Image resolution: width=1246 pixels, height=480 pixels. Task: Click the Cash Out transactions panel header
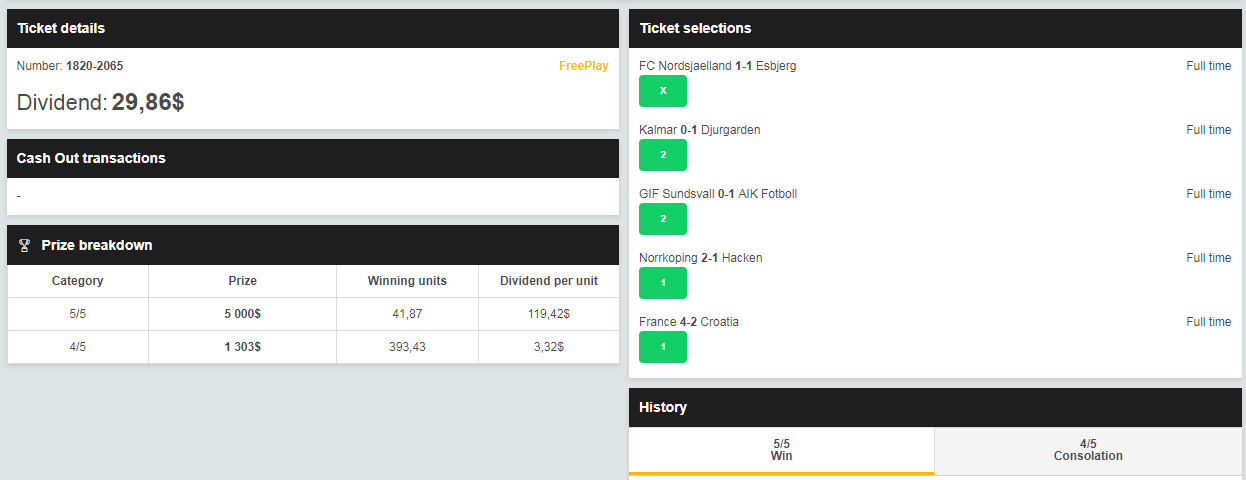313,158
